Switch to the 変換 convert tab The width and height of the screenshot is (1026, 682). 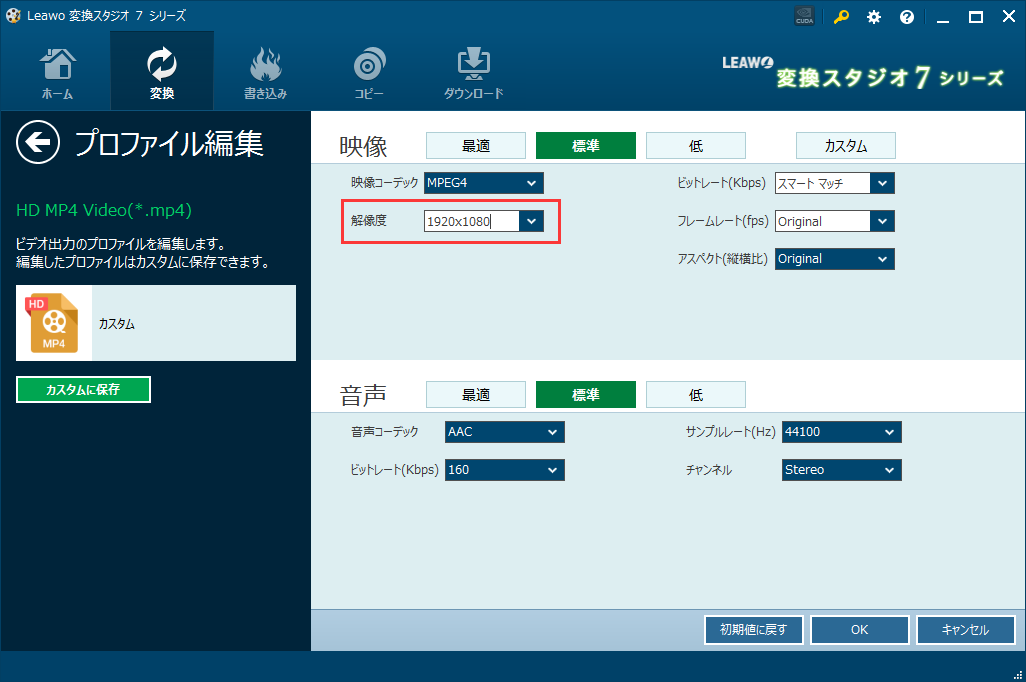(x=161, y=73)
